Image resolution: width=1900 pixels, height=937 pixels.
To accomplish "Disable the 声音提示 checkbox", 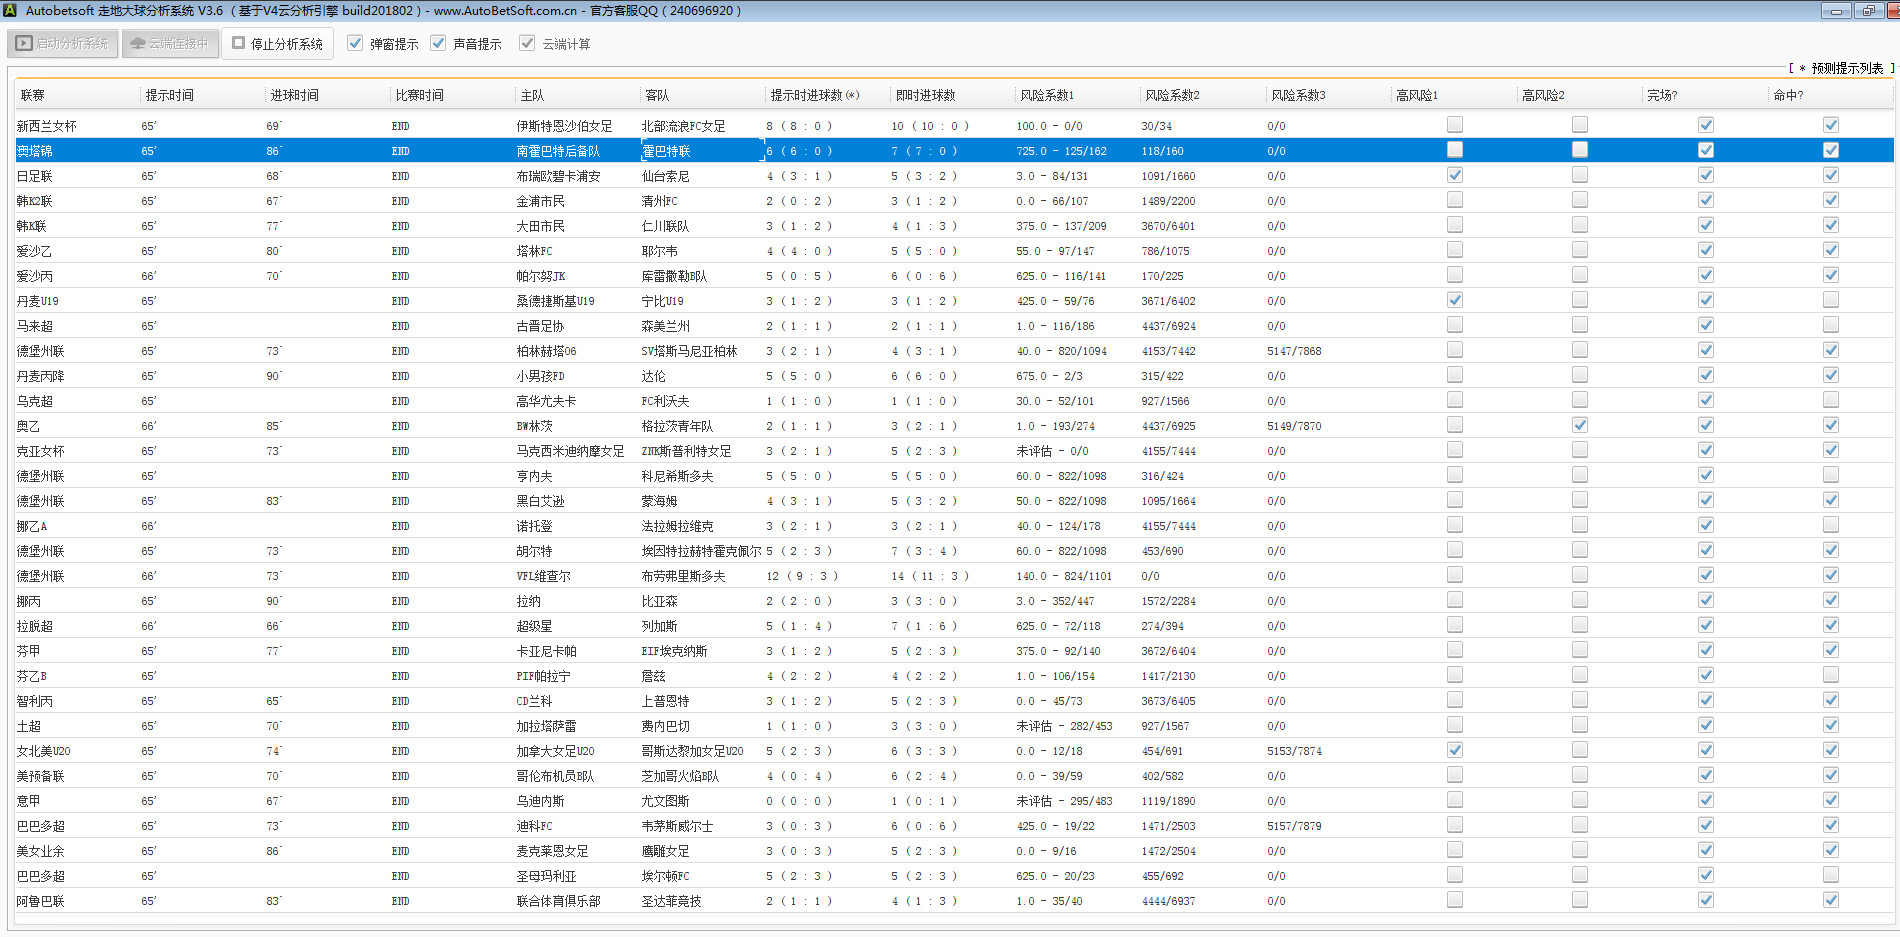I will 438,44.
